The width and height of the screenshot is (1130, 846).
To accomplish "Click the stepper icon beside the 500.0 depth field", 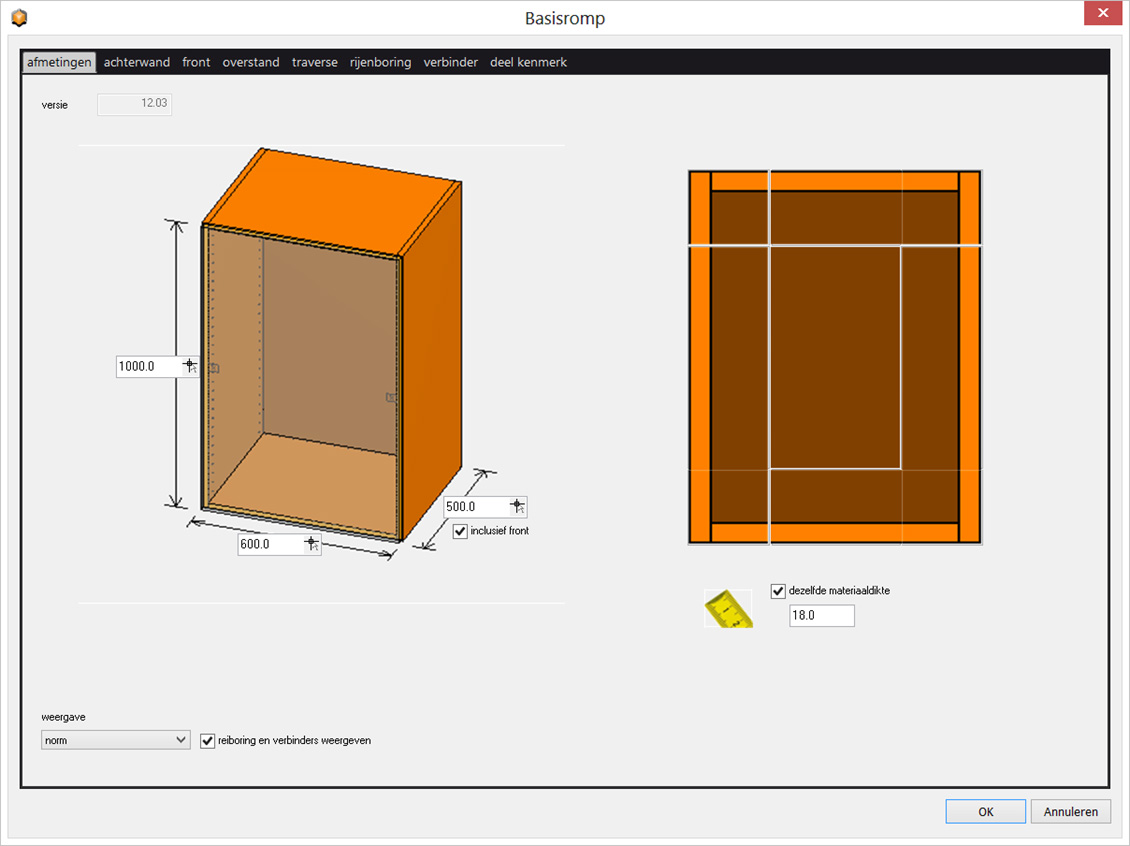I will 519,506.
